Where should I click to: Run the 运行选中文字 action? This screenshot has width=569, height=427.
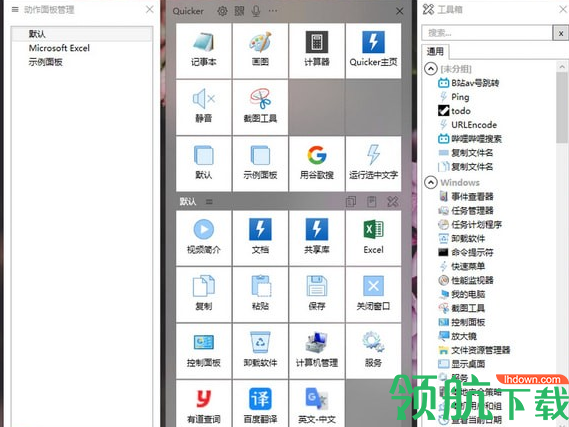tap(373, 164)
